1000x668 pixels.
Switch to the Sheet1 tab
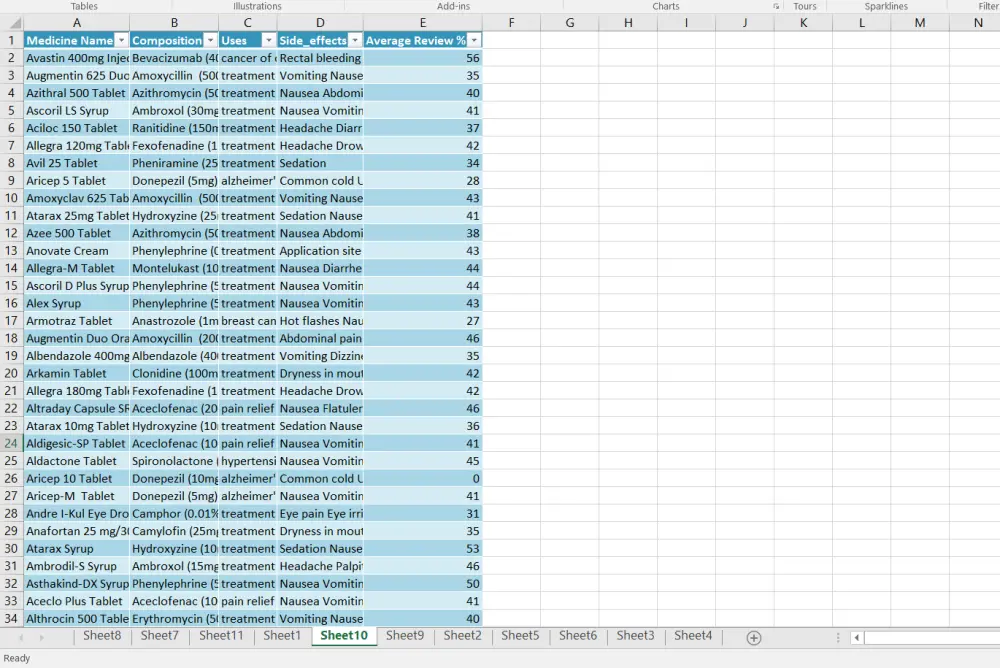[x=281, y=635]
